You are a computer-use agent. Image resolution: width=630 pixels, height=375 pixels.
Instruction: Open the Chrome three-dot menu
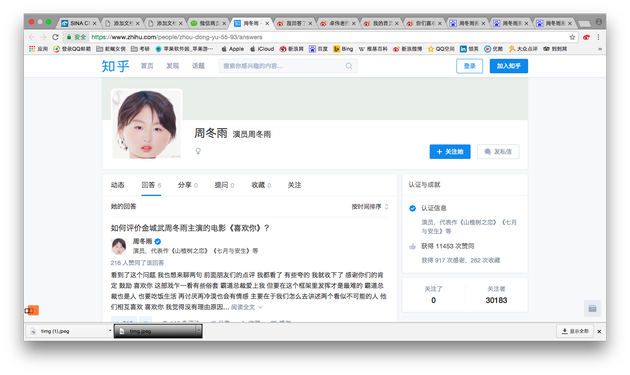pos(598,37)
